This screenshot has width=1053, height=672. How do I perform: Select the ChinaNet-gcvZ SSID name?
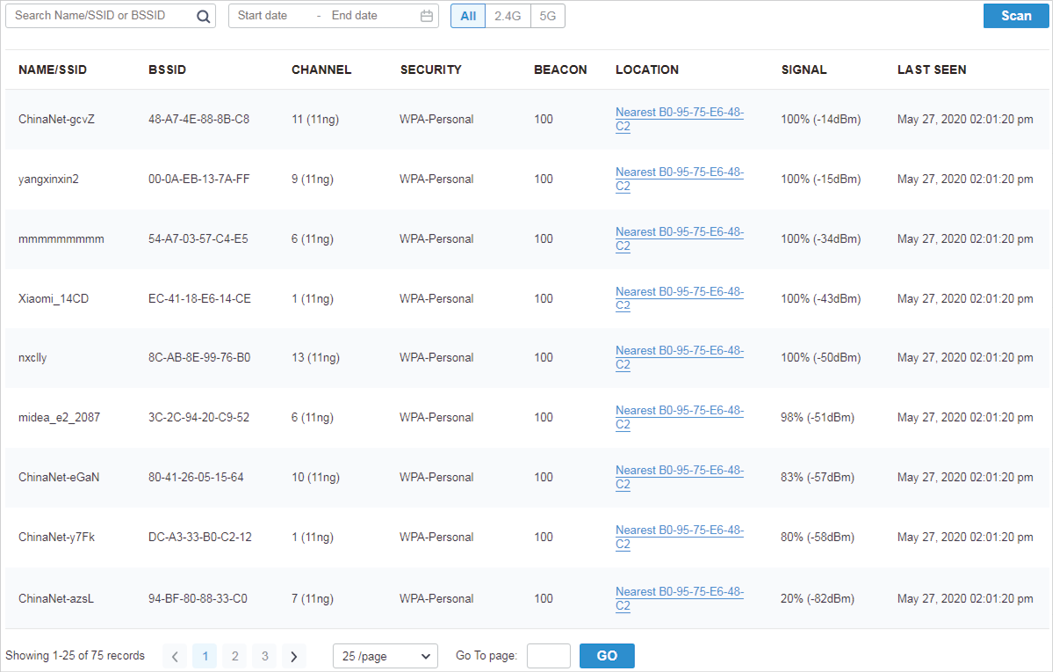(56, 119)
